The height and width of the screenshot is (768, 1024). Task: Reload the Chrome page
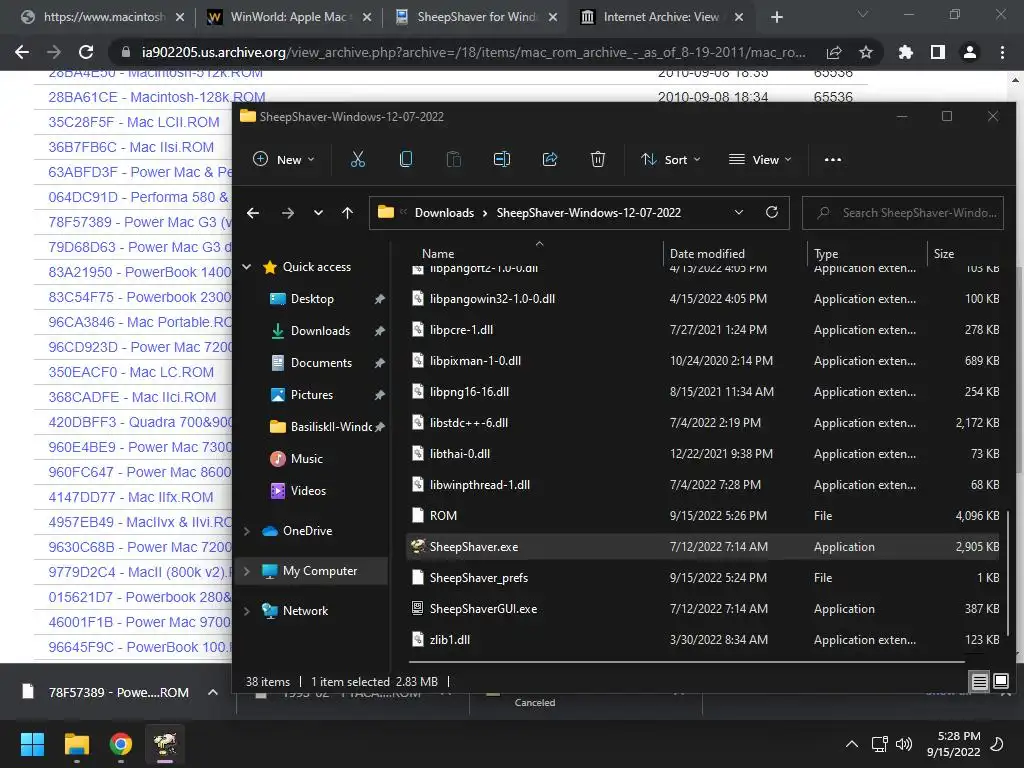point(86,52)
